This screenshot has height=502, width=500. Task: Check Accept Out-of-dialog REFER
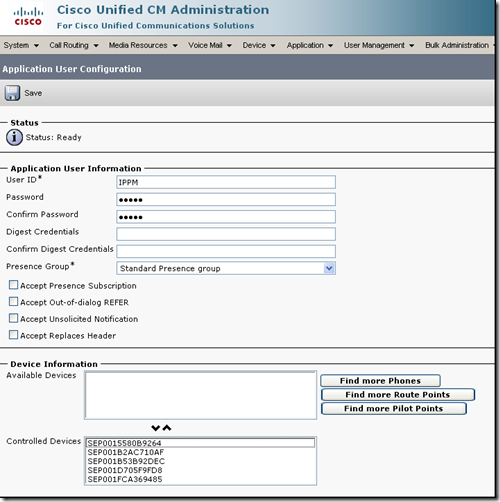coord(13,302)
